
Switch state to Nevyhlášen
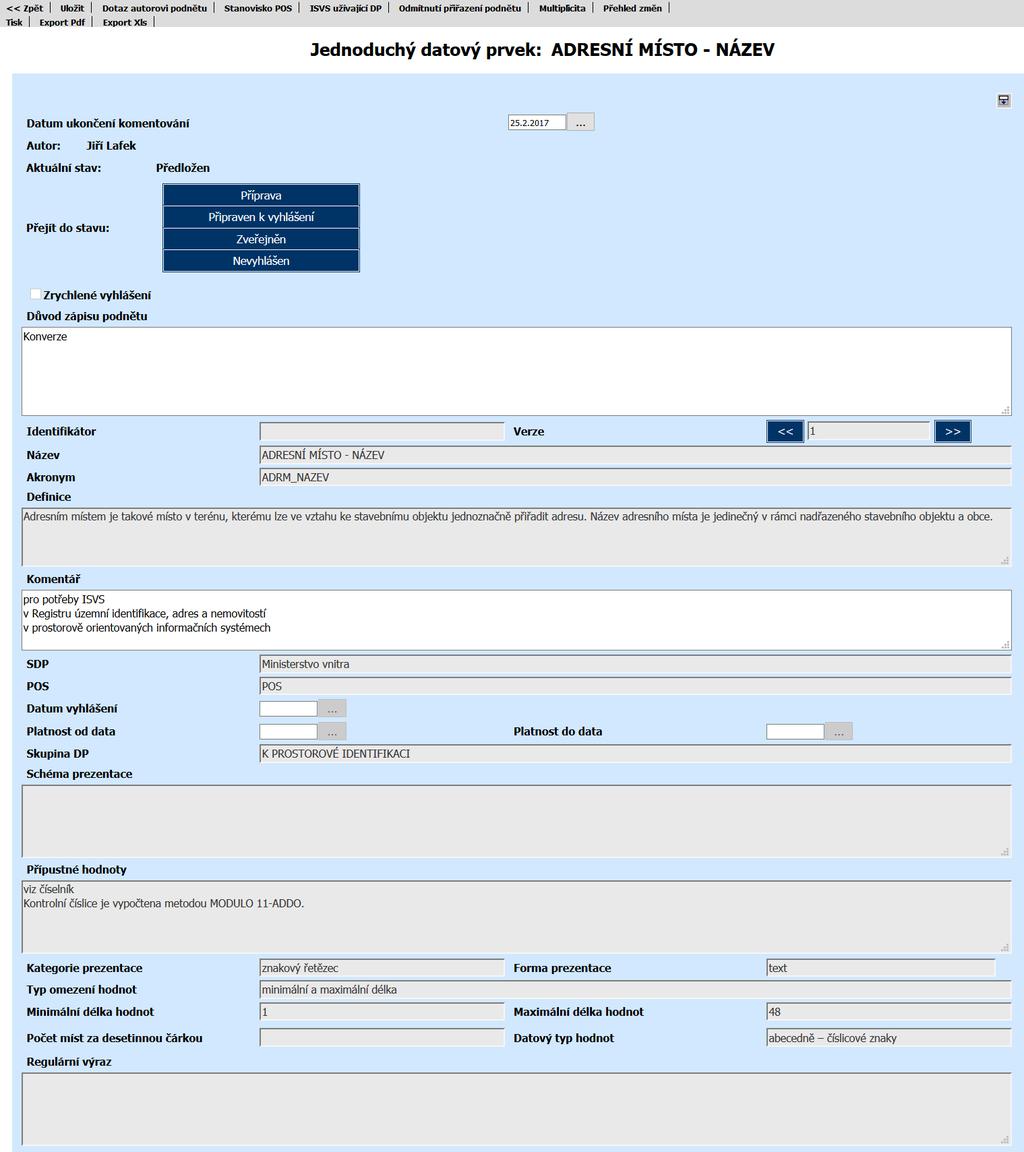(x=261, y=261)
